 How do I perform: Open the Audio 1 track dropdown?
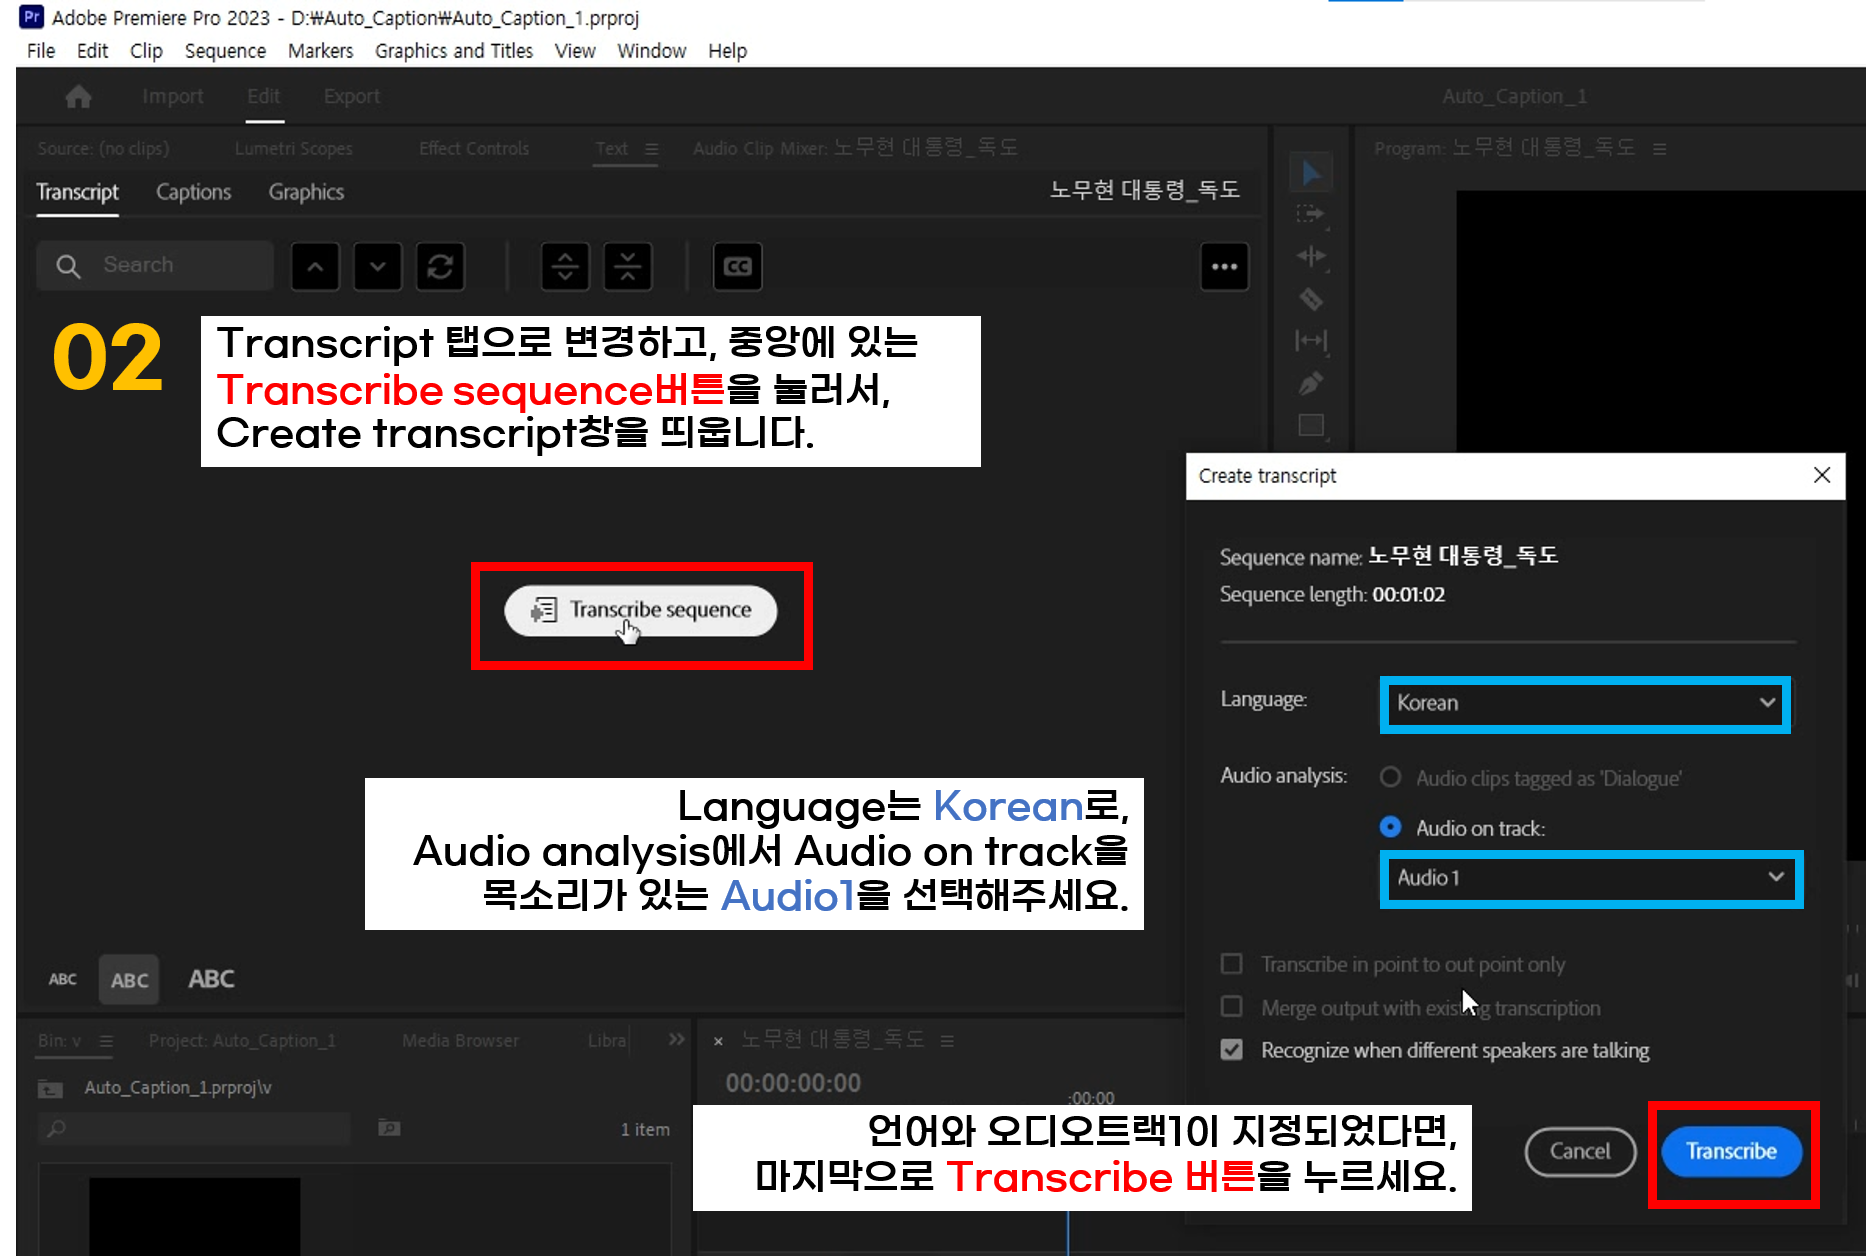click(x=1591, y=878)
